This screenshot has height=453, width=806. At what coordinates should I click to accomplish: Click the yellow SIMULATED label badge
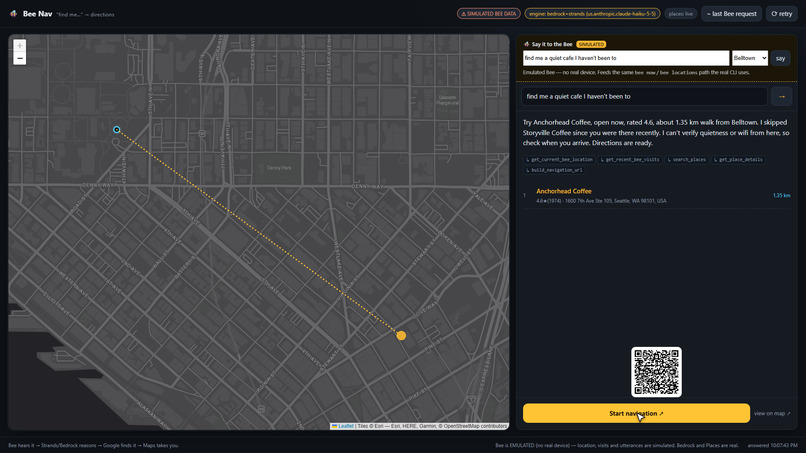point(591,44)
